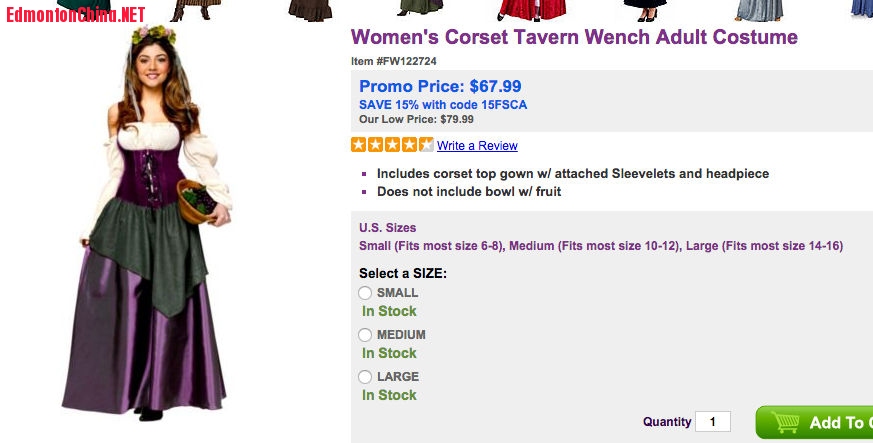Image resolution: width=873 pixels, height=443 pixels.
Task: Click the Quantity input field
Action: click(713, 422)
